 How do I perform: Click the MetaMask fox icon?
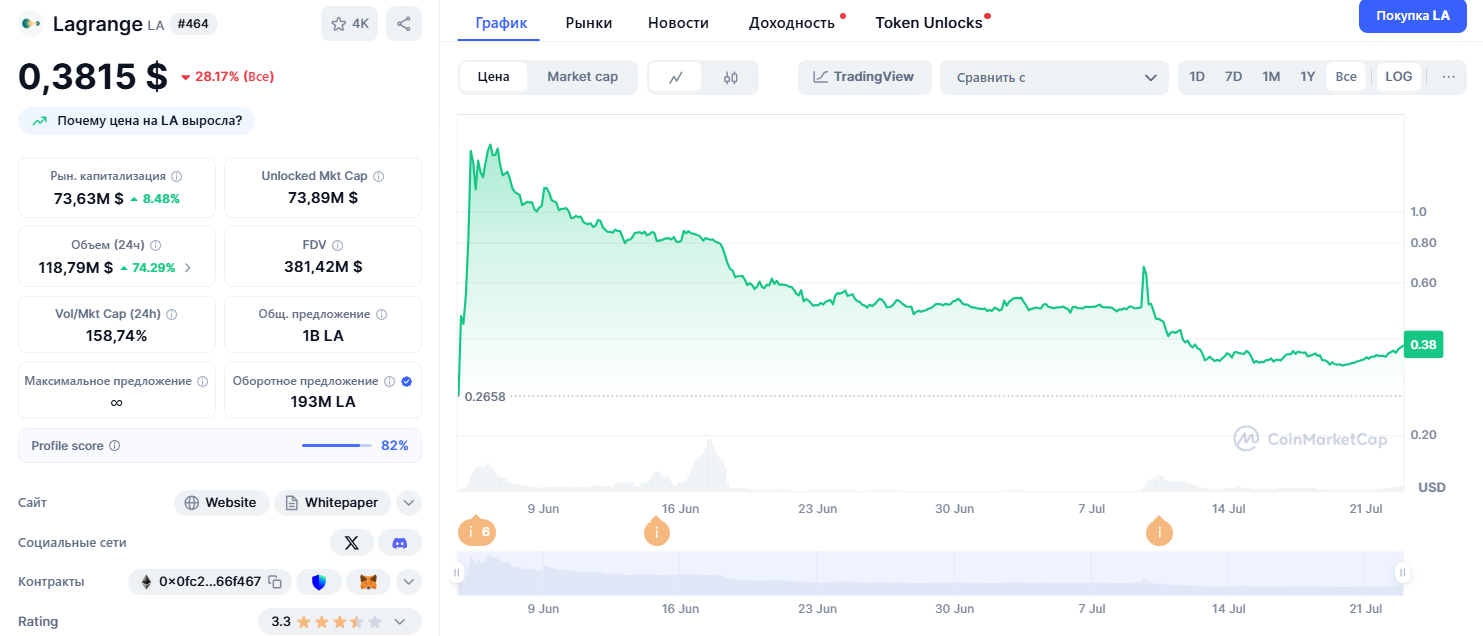369,581
